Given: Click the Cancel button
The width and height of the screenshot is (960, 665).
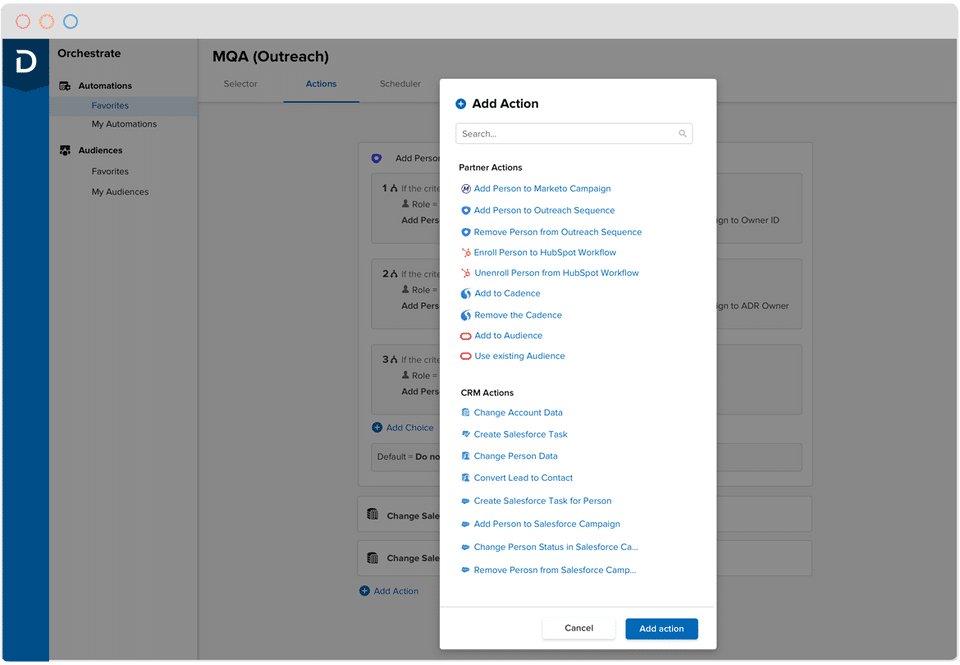Looking at the screenshot, I should [x=579, y=628].
